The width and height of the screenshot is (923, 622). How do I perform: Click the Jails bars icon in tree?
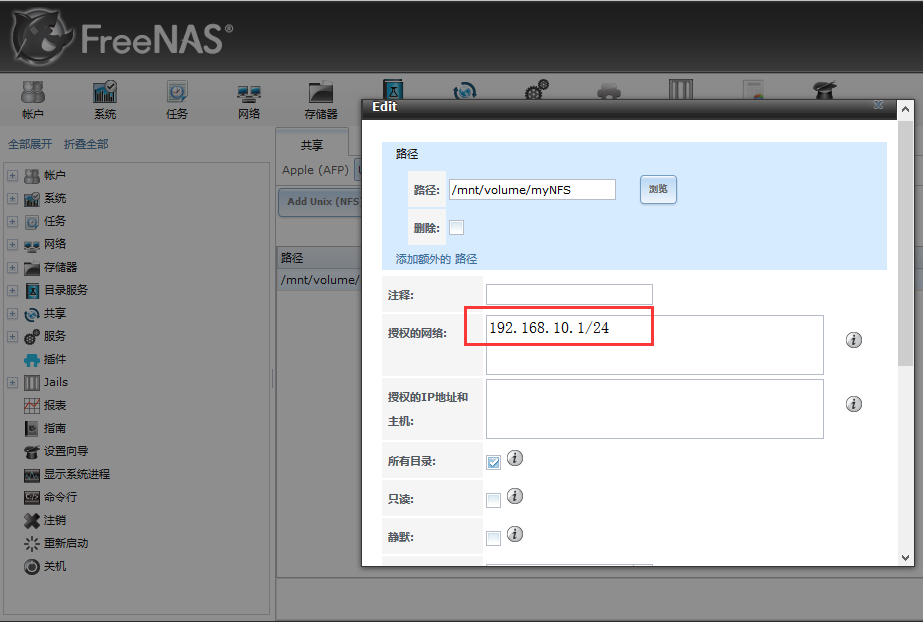click(x=32, y=382)
